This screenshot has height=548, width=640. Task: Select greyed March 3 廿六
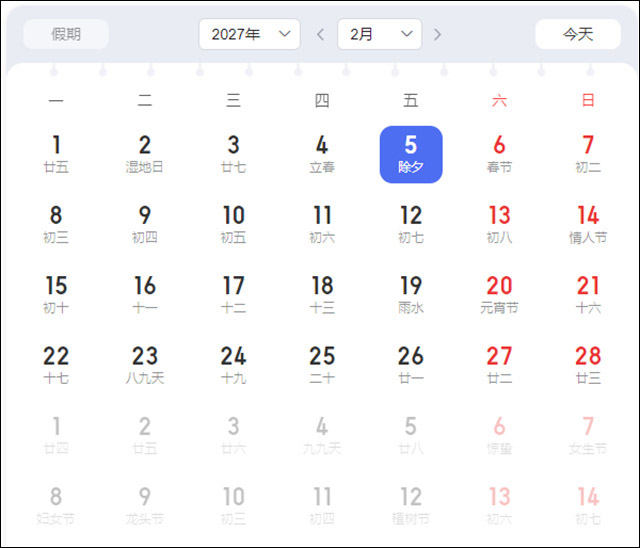point(233,437)
